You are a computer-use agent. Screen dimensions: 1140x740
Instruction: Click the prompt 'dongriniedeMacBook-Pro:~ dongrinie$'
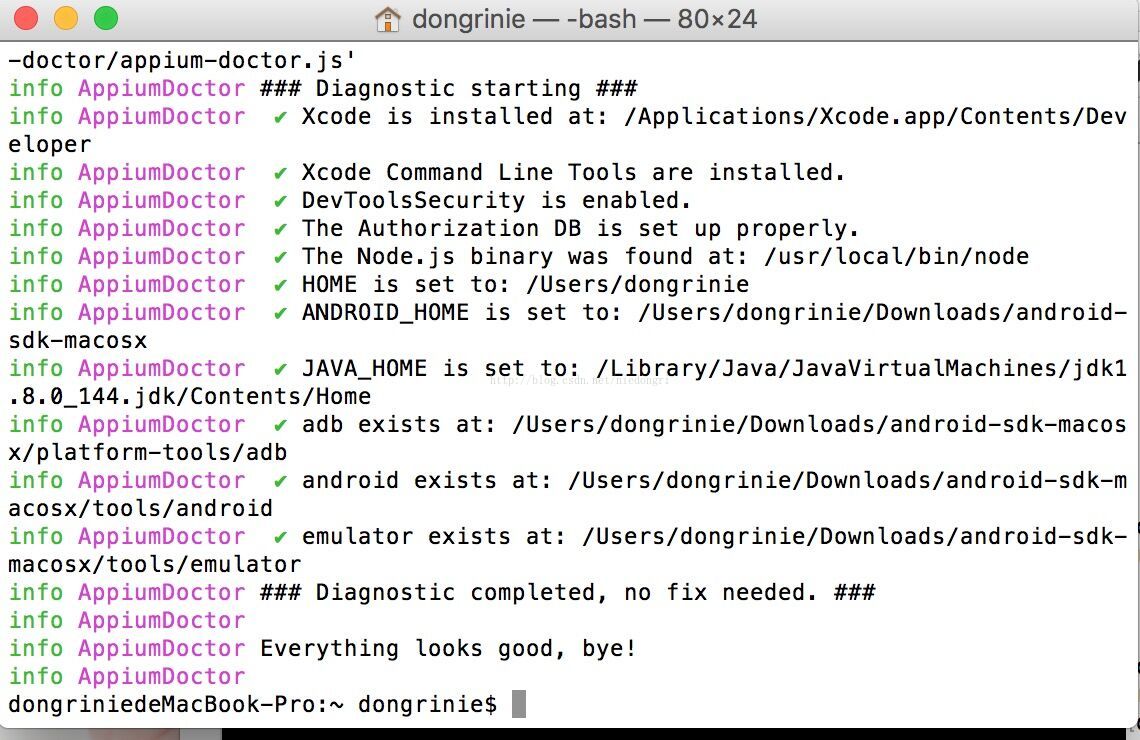[x=253, y=704]
